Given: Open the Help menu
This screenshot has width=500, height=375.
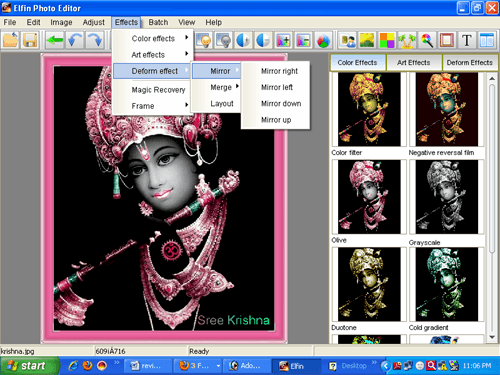Looking at the screenshot, I should pos(214,22).
